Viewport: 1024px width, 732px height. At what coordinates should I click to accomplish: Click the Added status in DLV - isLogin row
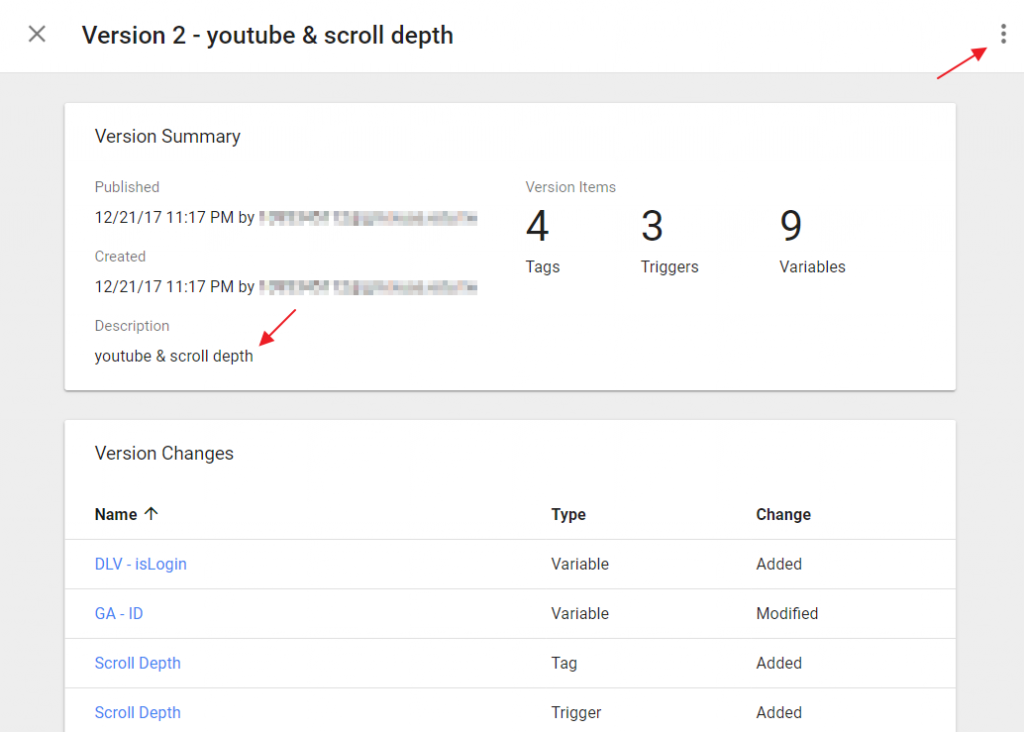(x=779, y=564)
